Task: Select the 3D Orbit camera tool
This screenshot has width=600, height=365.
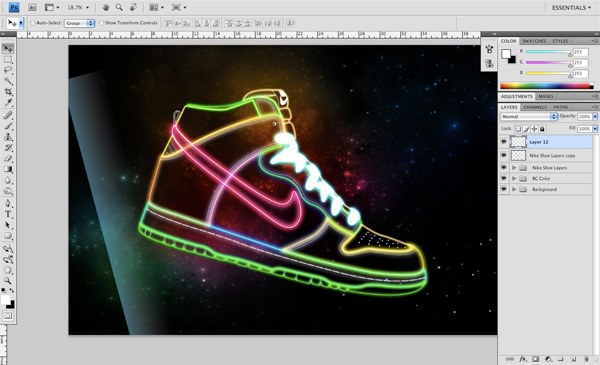Action: coord(8,259)
